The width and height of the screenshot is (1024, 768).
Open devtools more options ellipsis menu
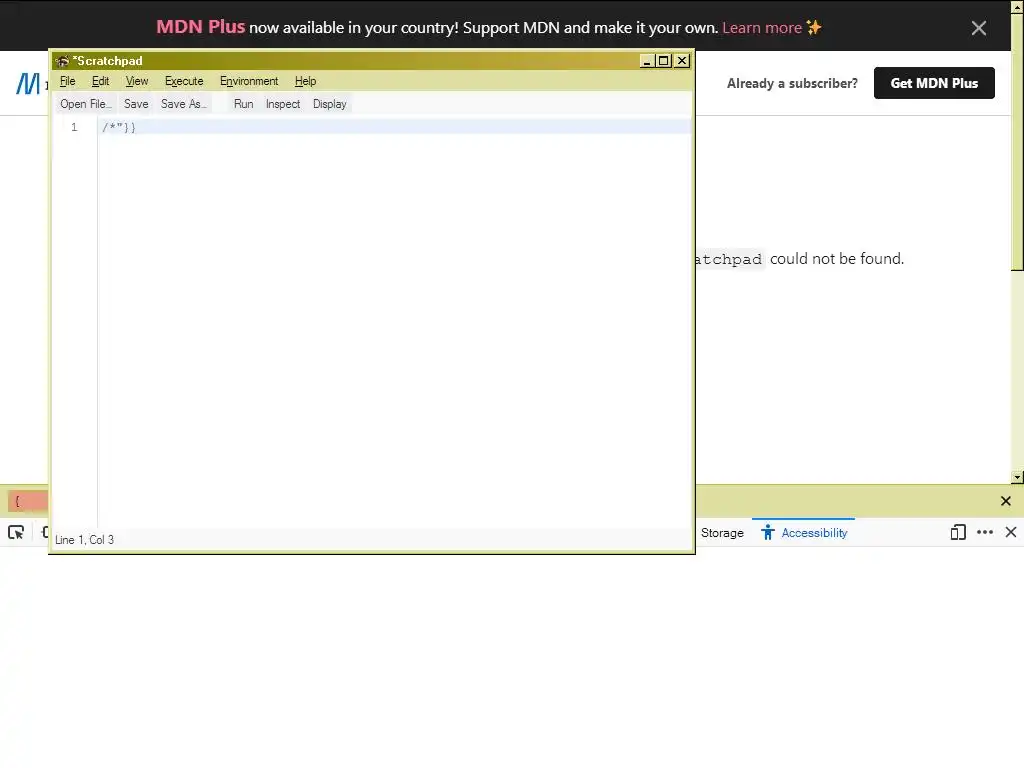985,532
